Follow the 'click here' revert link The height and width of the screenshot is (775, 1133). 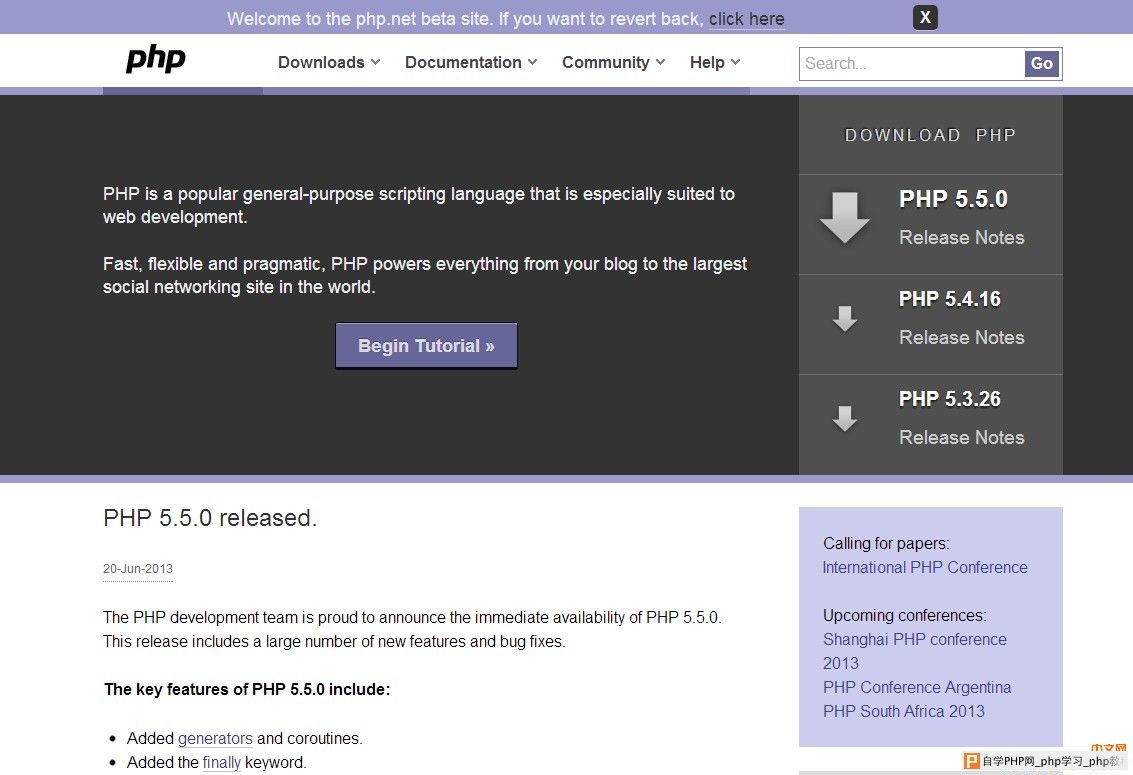pos(746,19)
